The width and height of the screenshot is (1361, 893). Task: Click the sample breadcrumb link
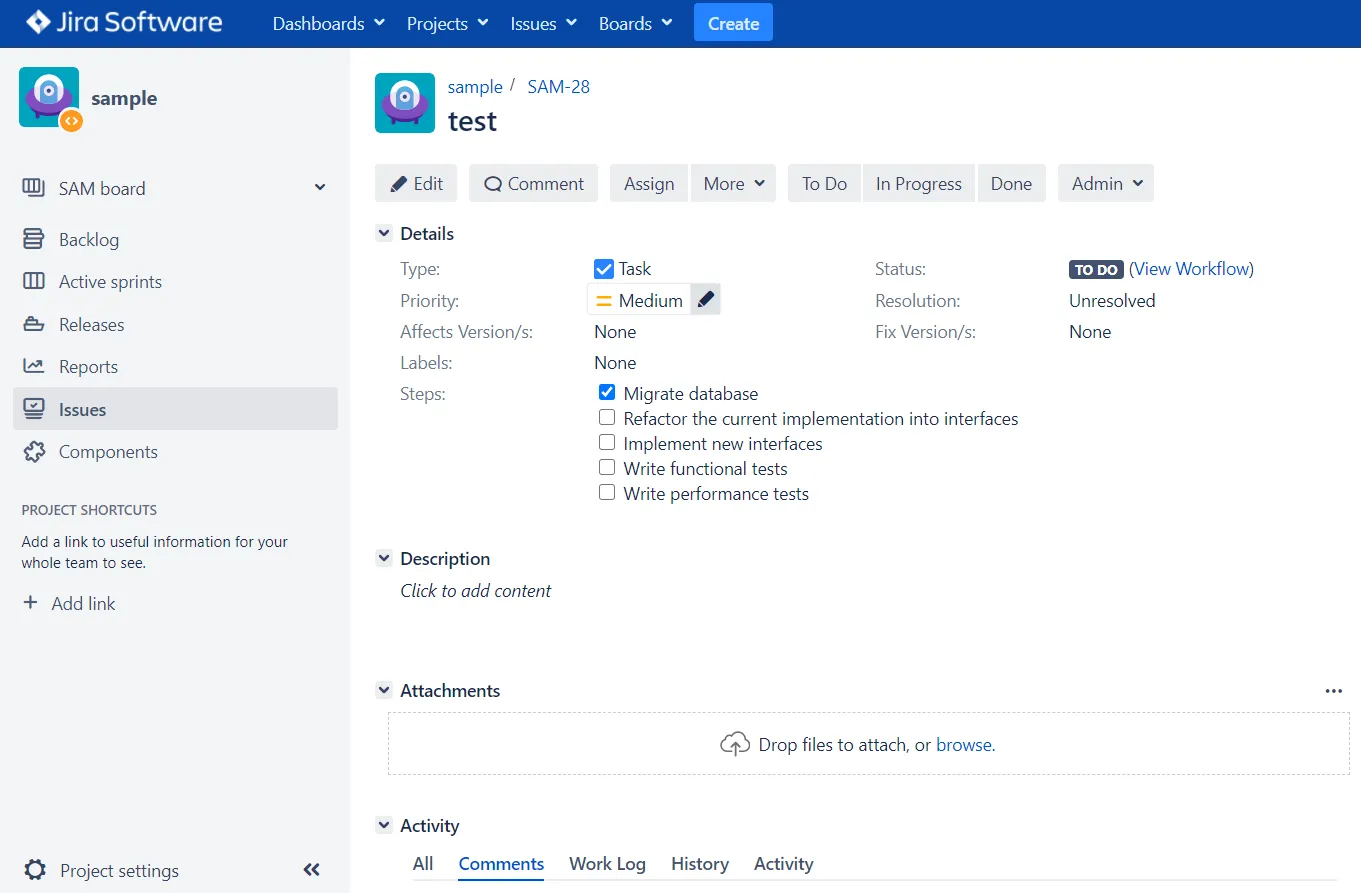(475, 86)
